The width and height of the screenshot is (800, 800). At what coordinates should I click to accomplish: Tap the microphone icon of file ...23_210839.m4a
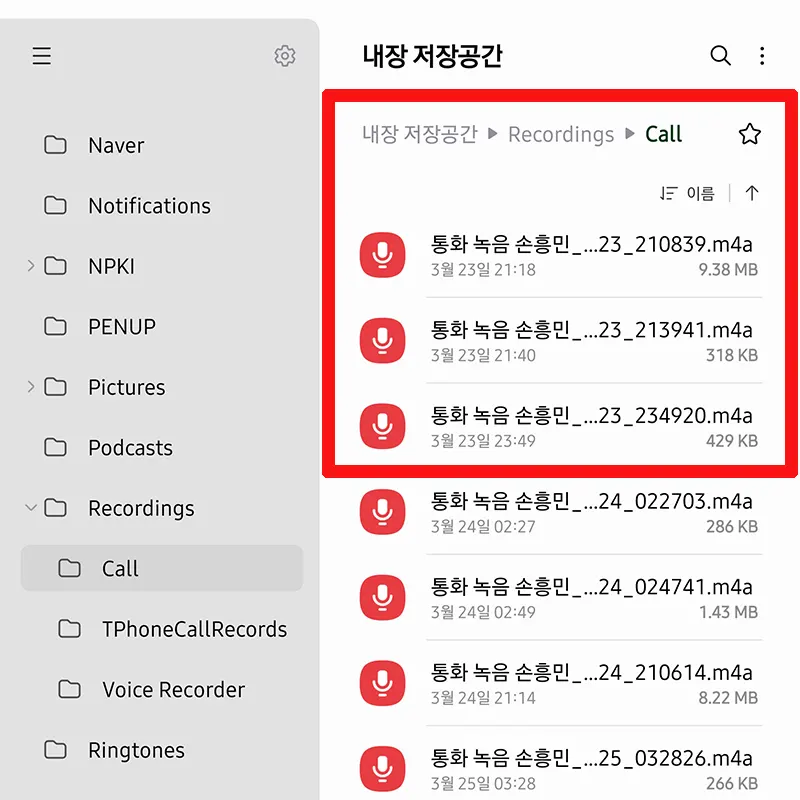pyautogui.click(x=382, y=254)
